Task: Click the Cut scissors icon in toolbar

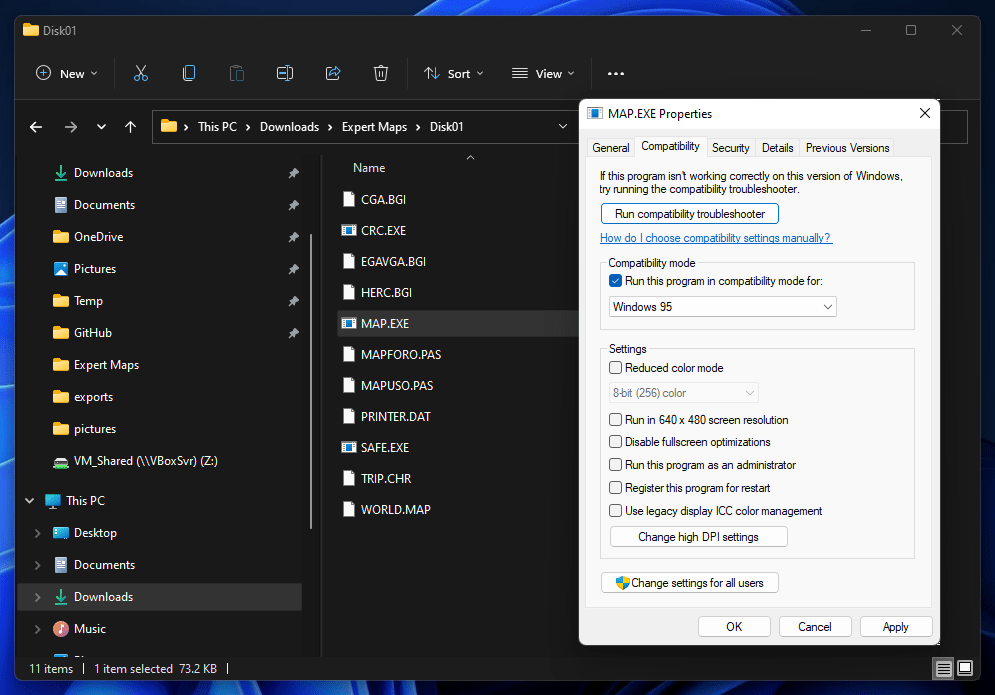Action: (x=140, y=73)
